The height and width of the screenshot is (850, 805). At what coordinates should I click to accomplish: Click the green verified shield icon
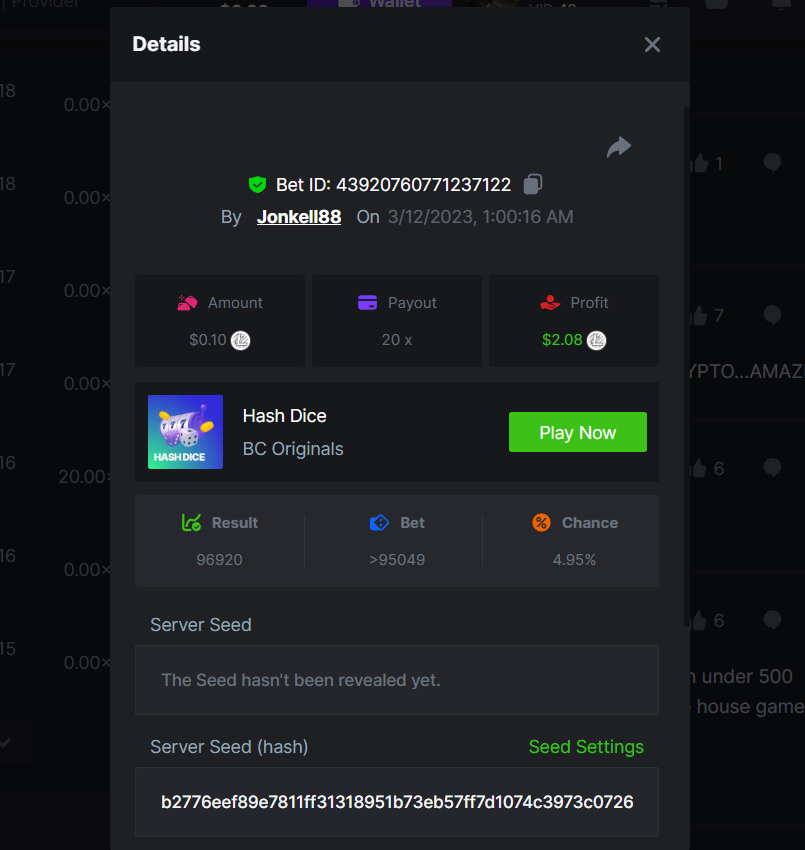click(258, 185)
